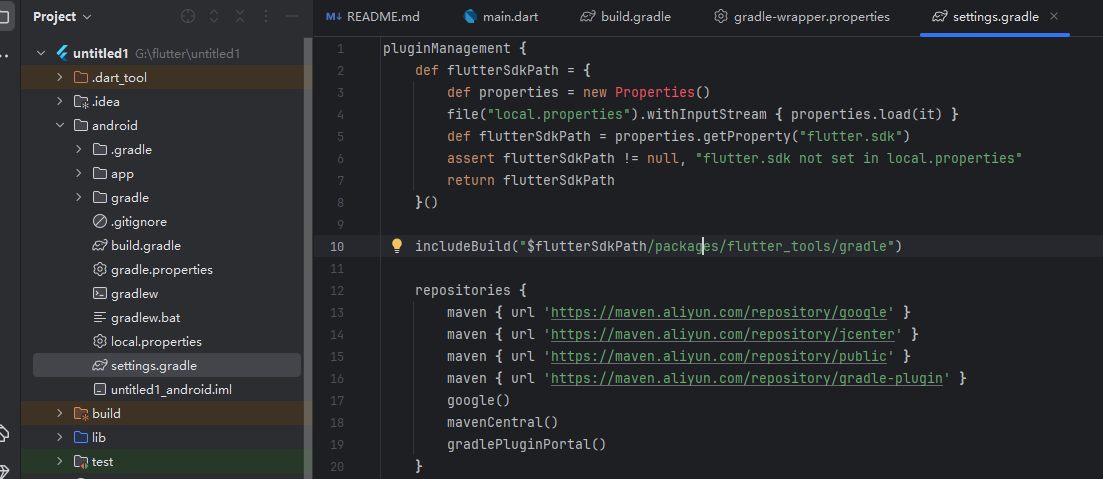The image size is (1103, 479).
Task: Click the build.gradle elephant icon in tree
Action: 100,245
